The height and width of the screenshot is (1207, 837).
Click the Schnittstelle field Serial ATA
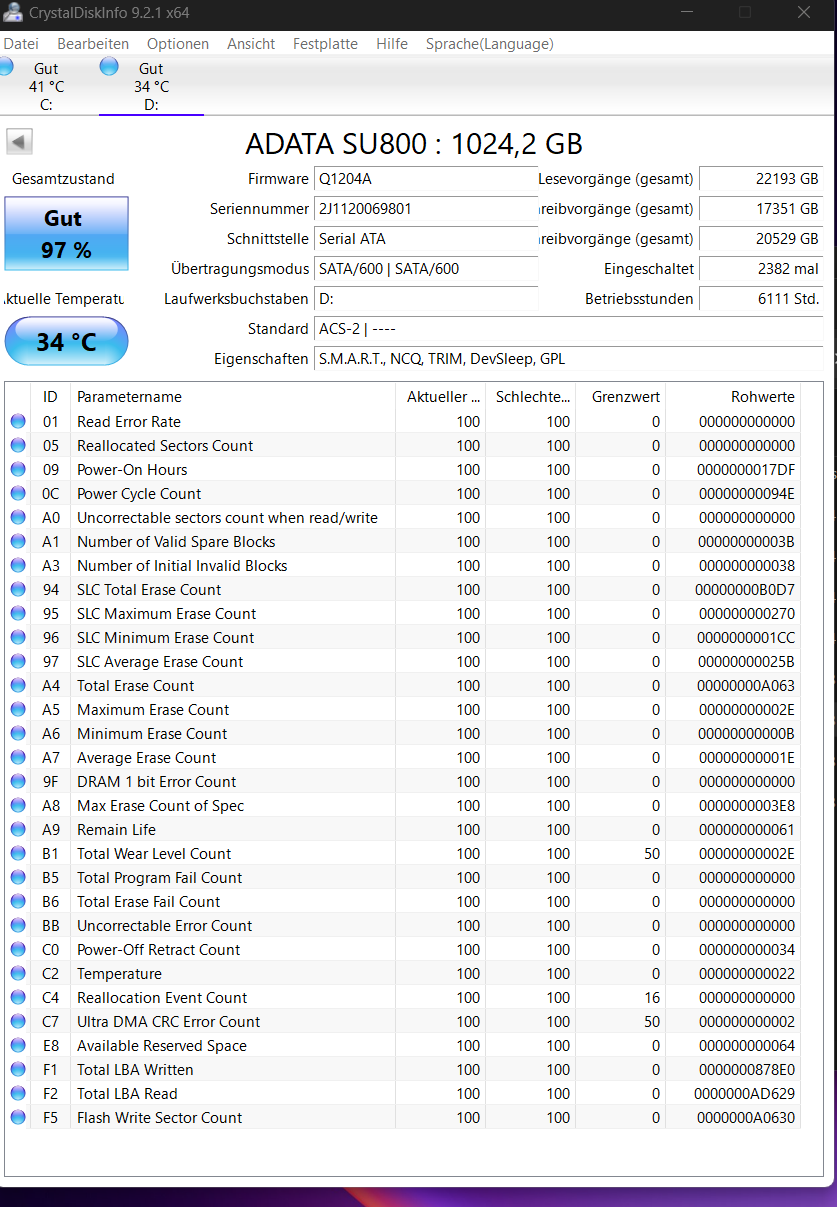[426, 239]
